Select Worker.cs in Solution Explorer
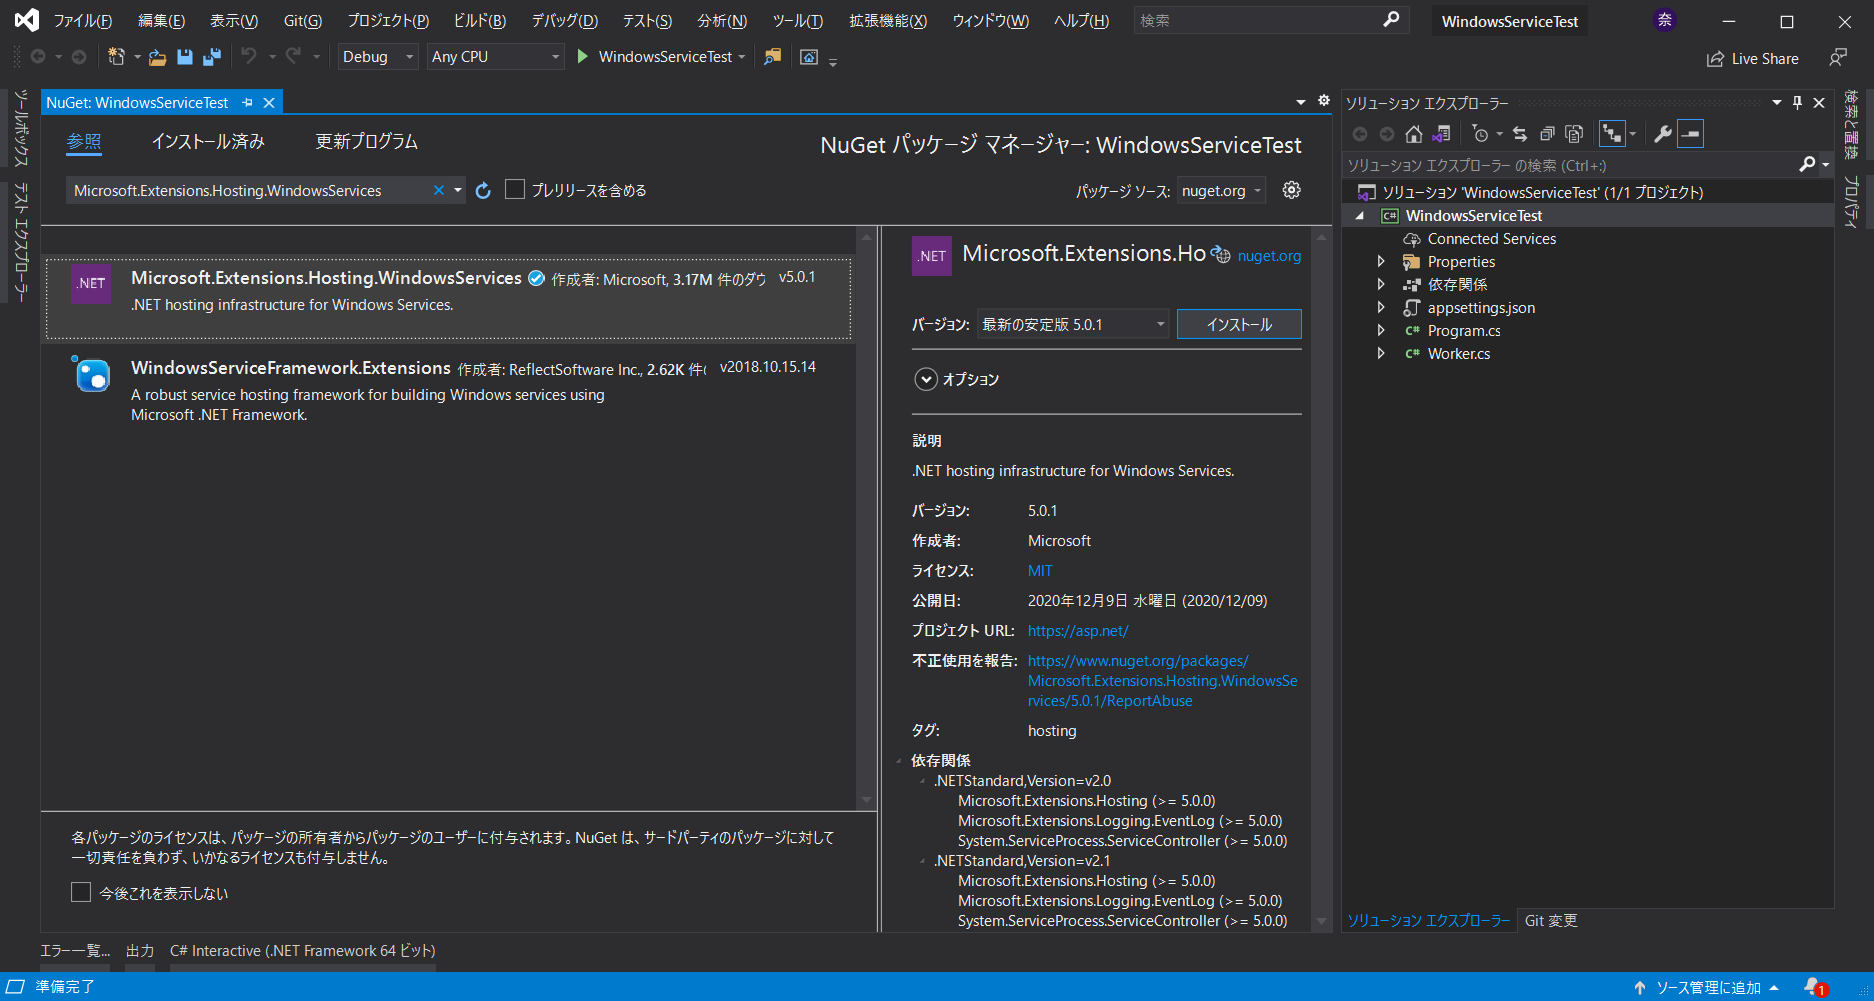The image size is (1874, 1001). coord(1458,353)
